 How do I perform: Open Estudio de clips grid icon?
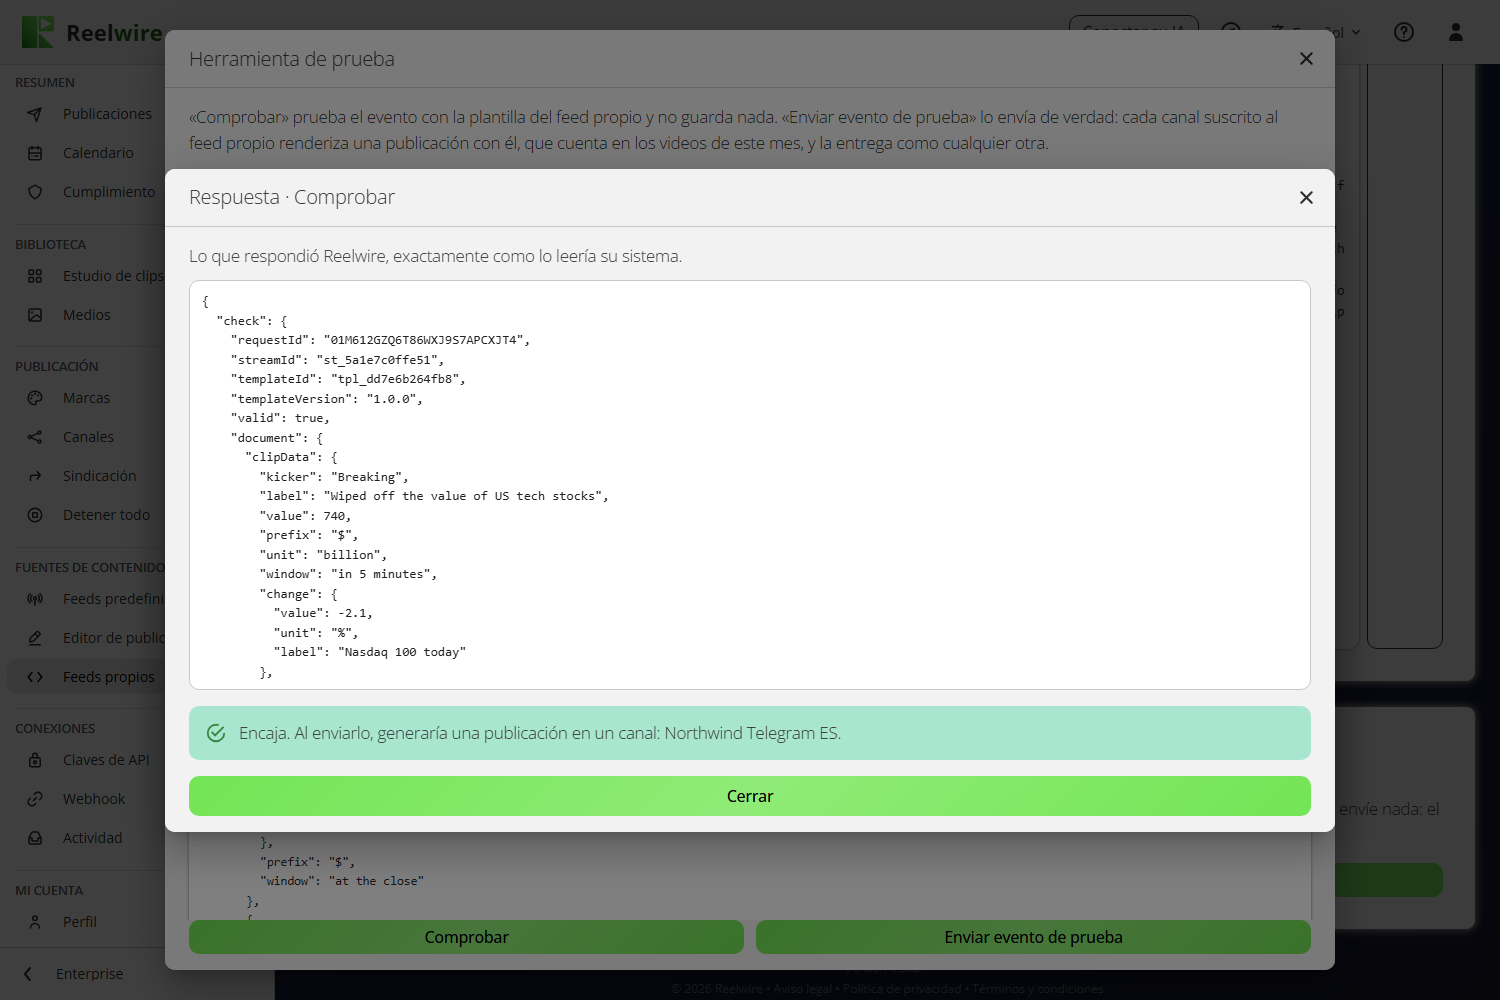pos(35,276)
